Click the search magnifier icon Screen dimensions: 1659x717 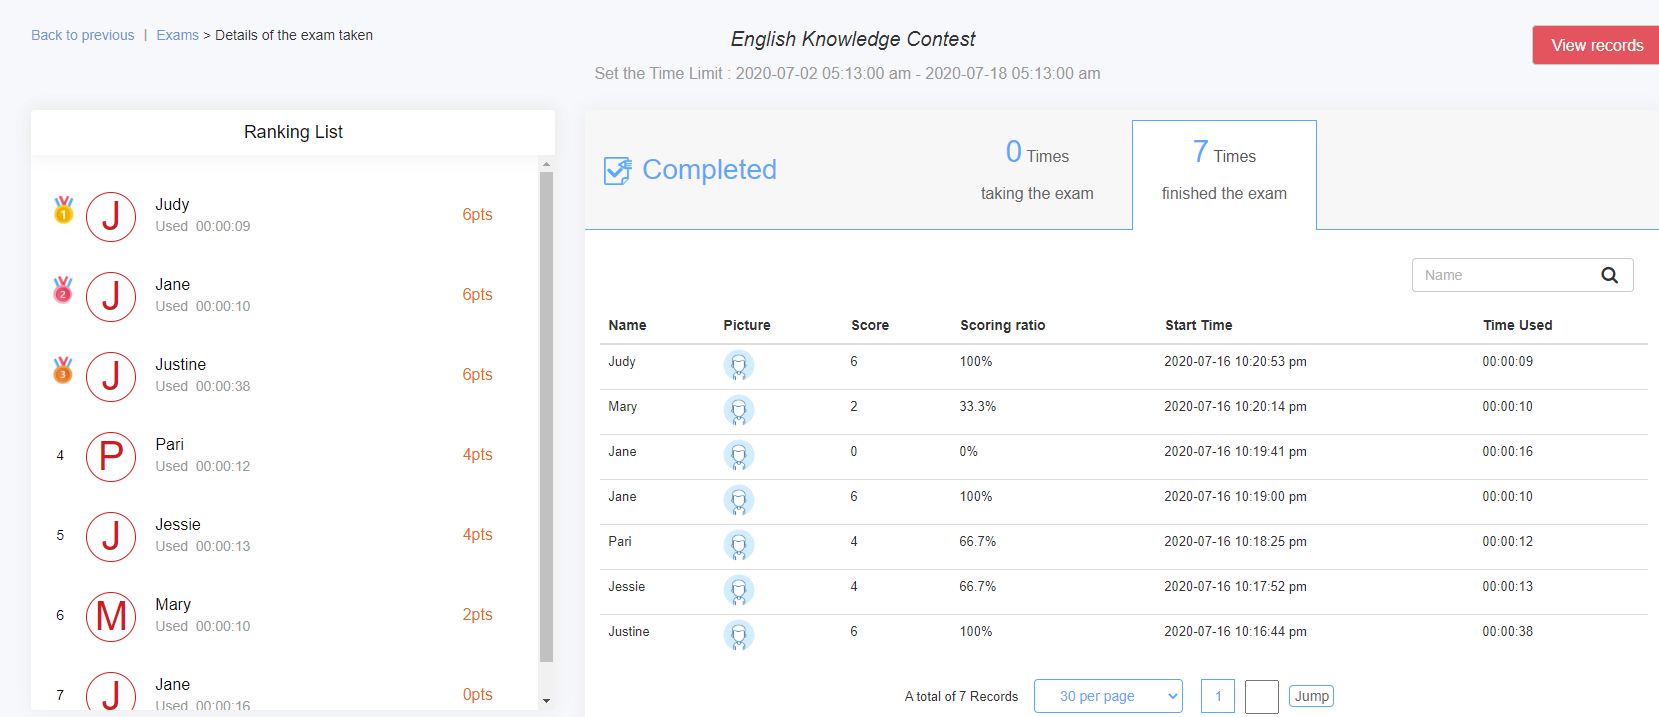tap(1609, 275)
